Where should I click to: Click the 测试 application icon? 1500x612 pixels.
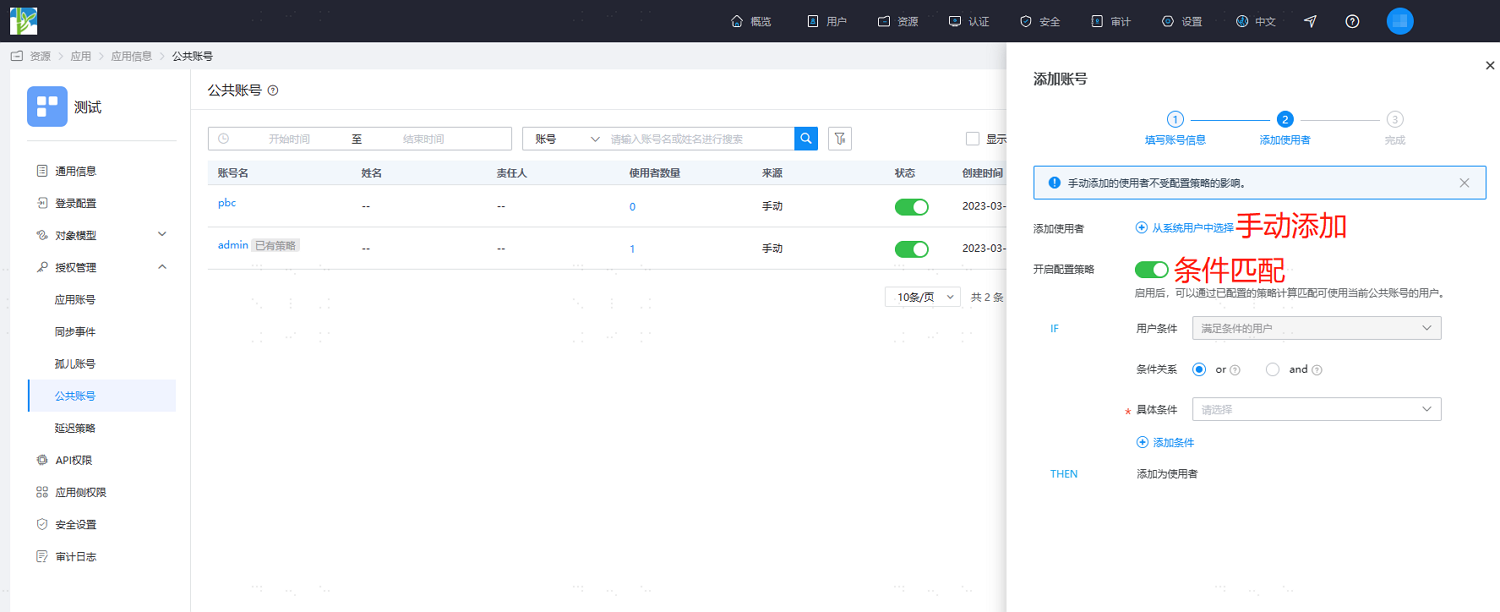click(47, 106)
